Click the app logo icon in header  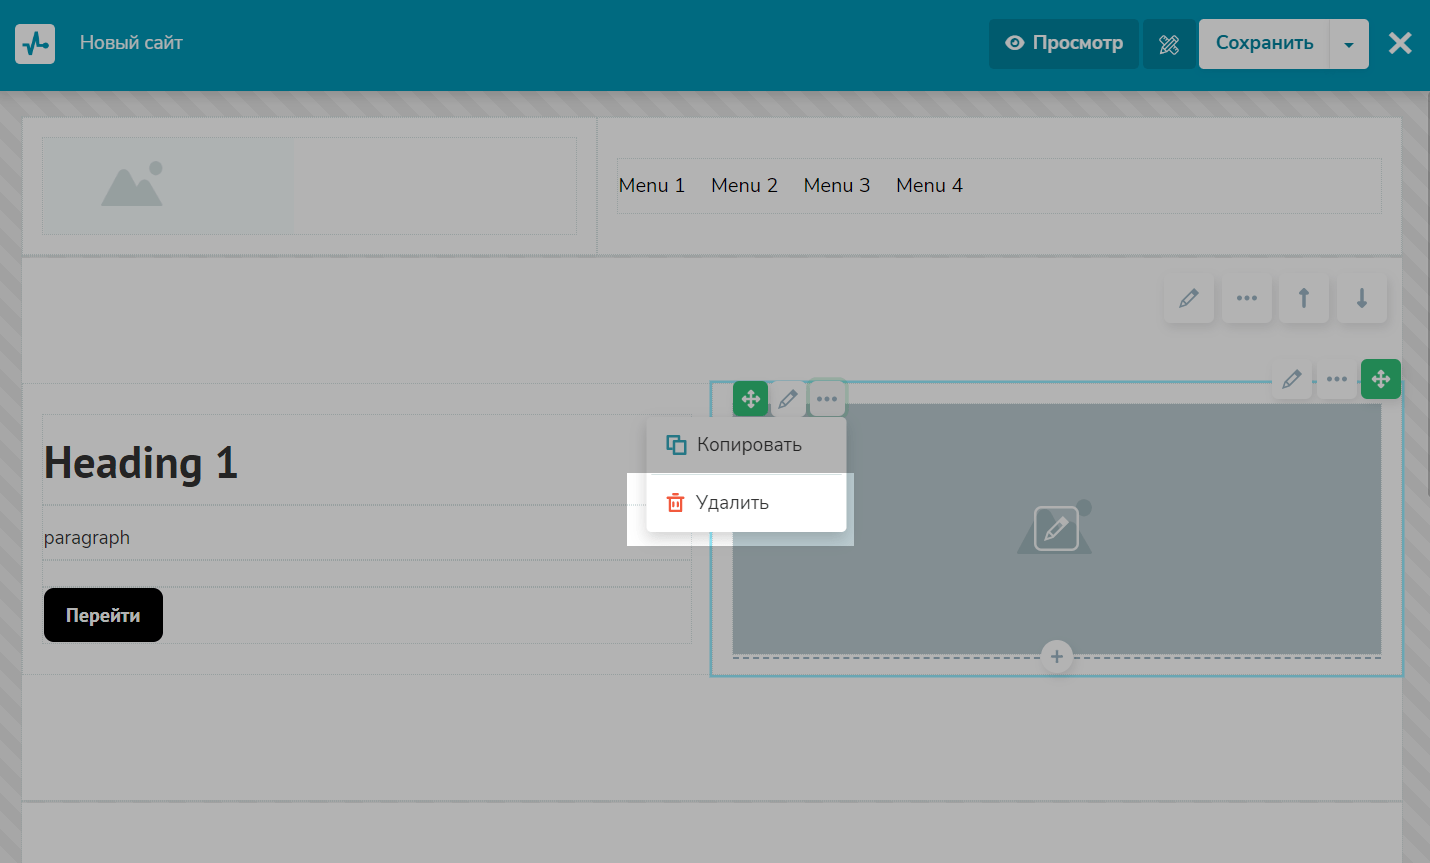point(35,44)
